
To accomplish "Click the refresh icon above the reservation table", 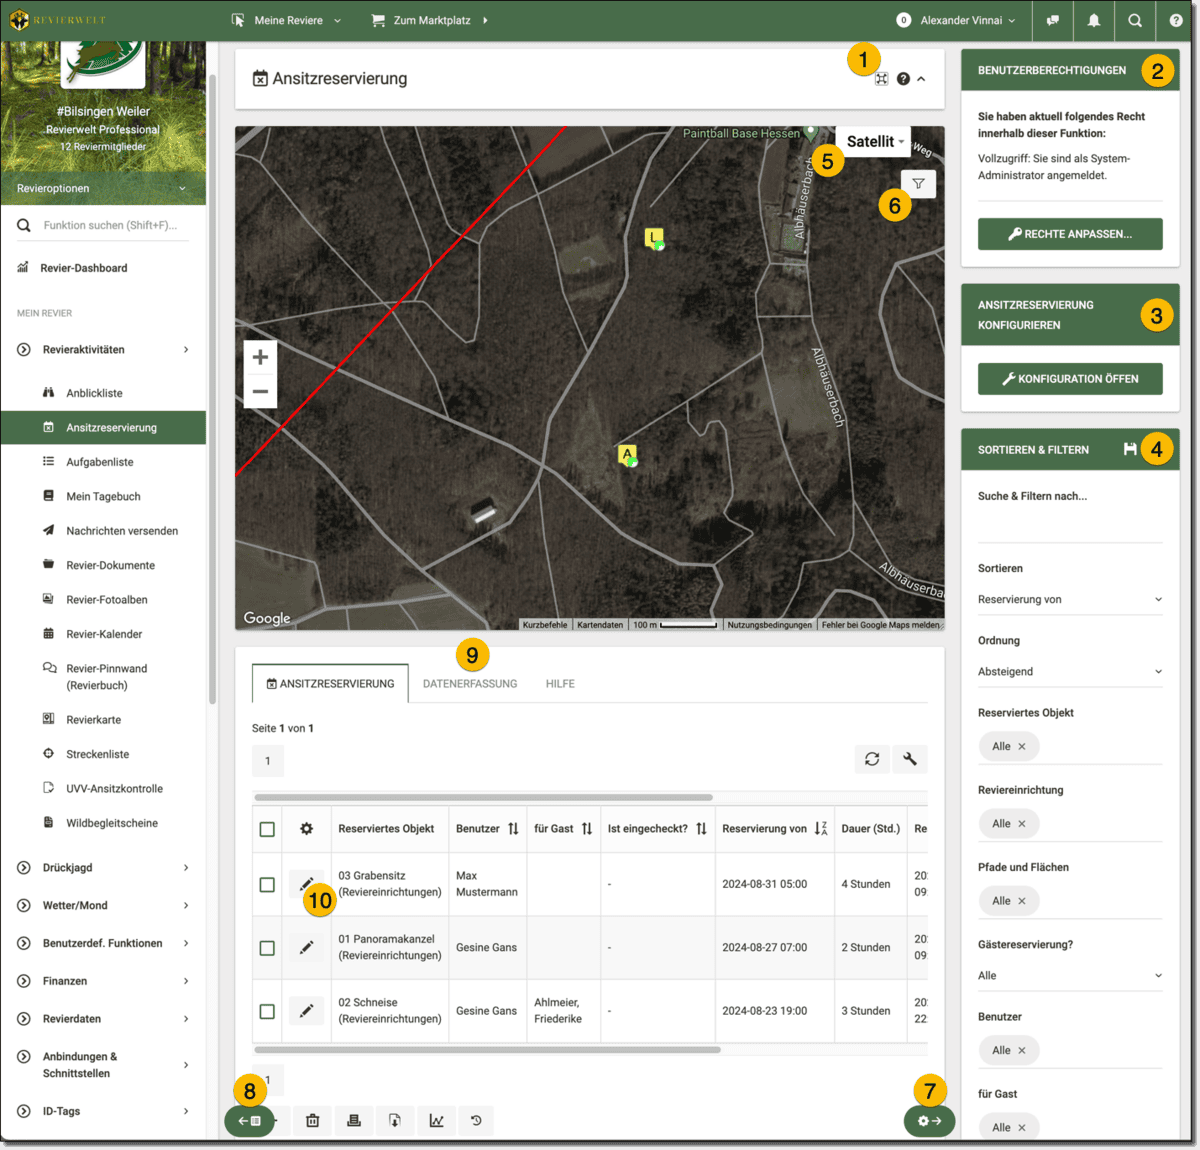I will tap(872, 760).
